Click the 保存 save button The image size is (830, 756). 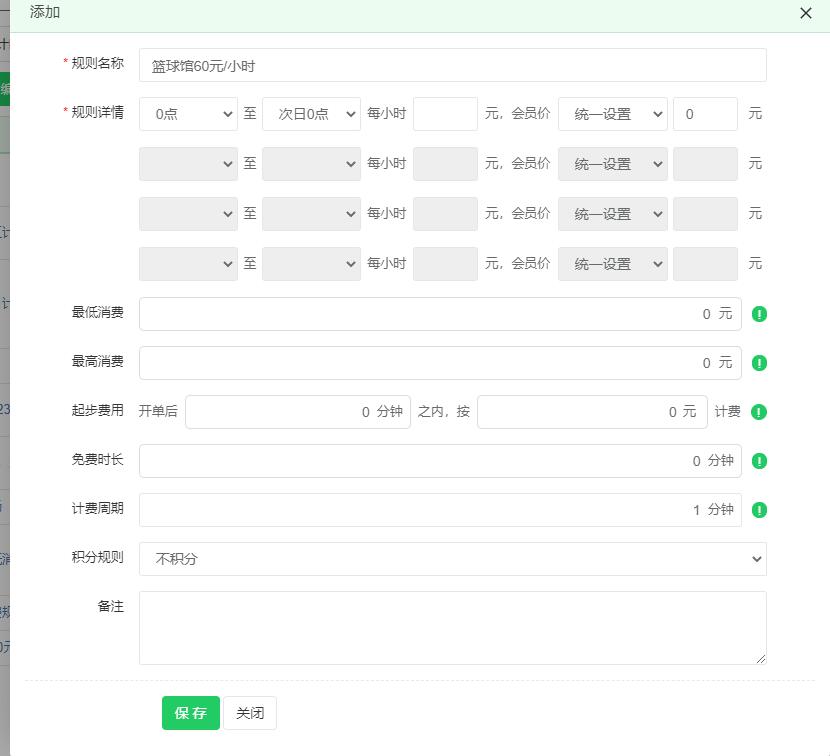pyautogui.click(x=190, y=713)
